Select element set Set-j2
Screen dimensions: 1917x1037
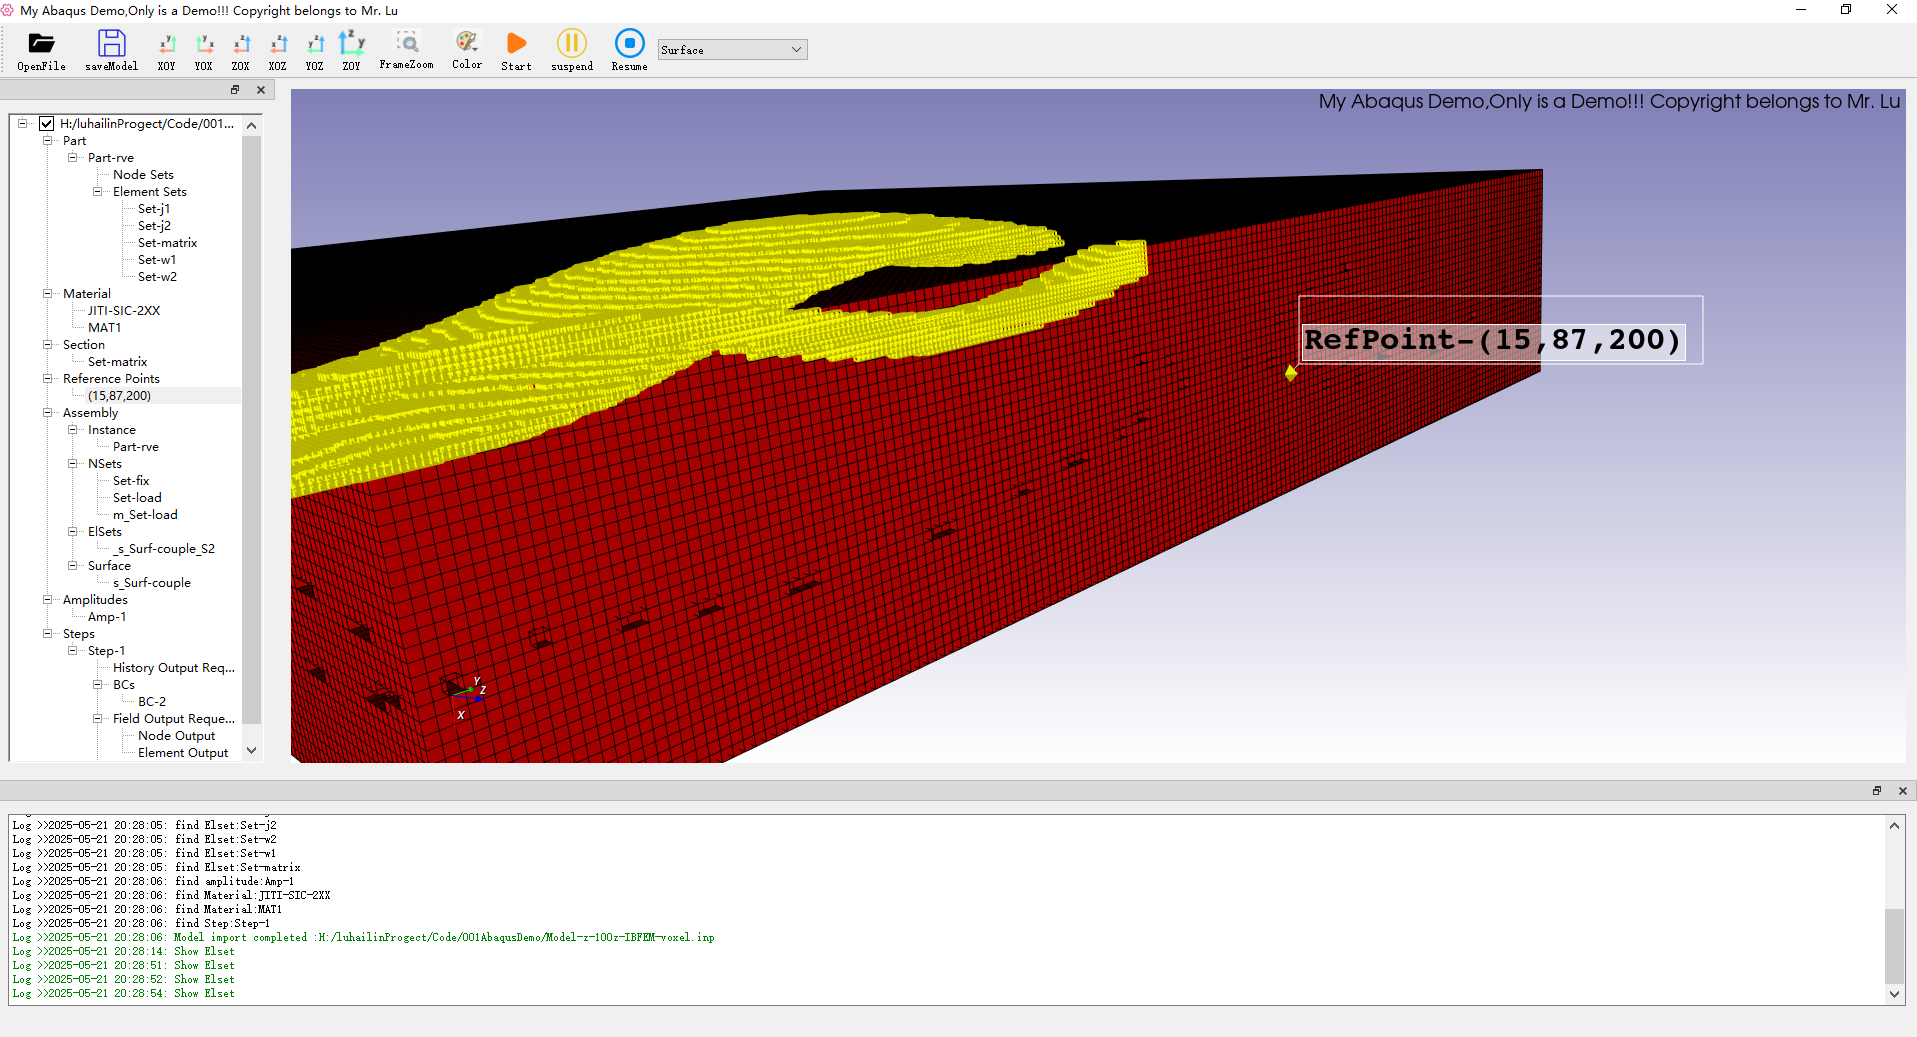[154, 226]
